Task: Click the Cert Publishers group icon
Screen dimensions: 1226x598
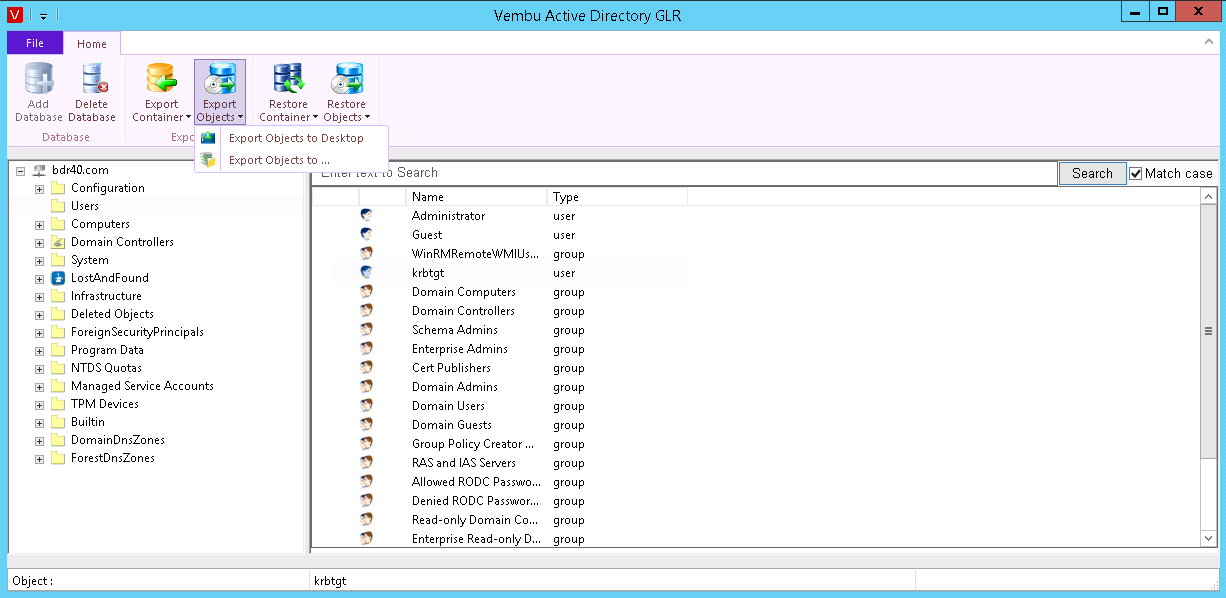Action: pyautogui.click(x=367, y=368)
